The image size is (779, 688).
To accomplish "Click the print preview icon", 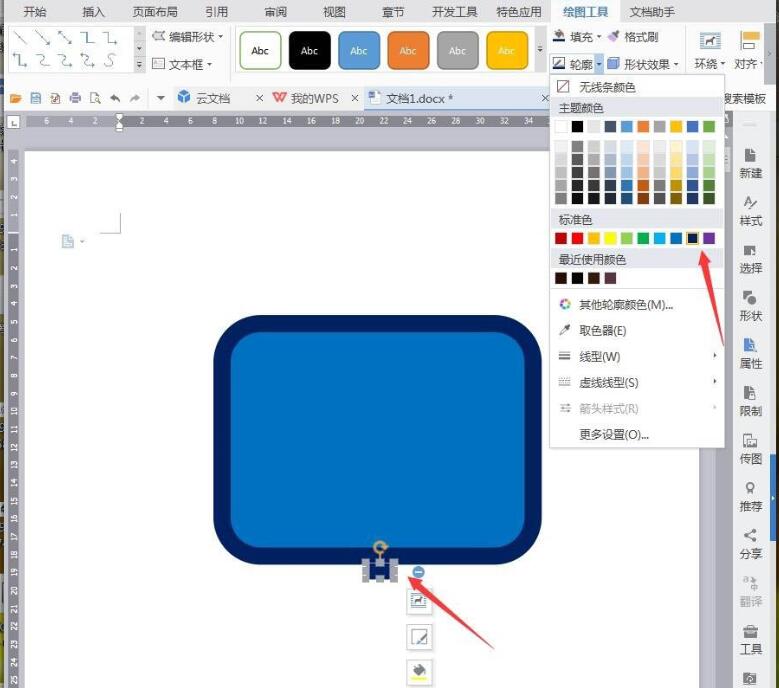I will click(95, 98).
